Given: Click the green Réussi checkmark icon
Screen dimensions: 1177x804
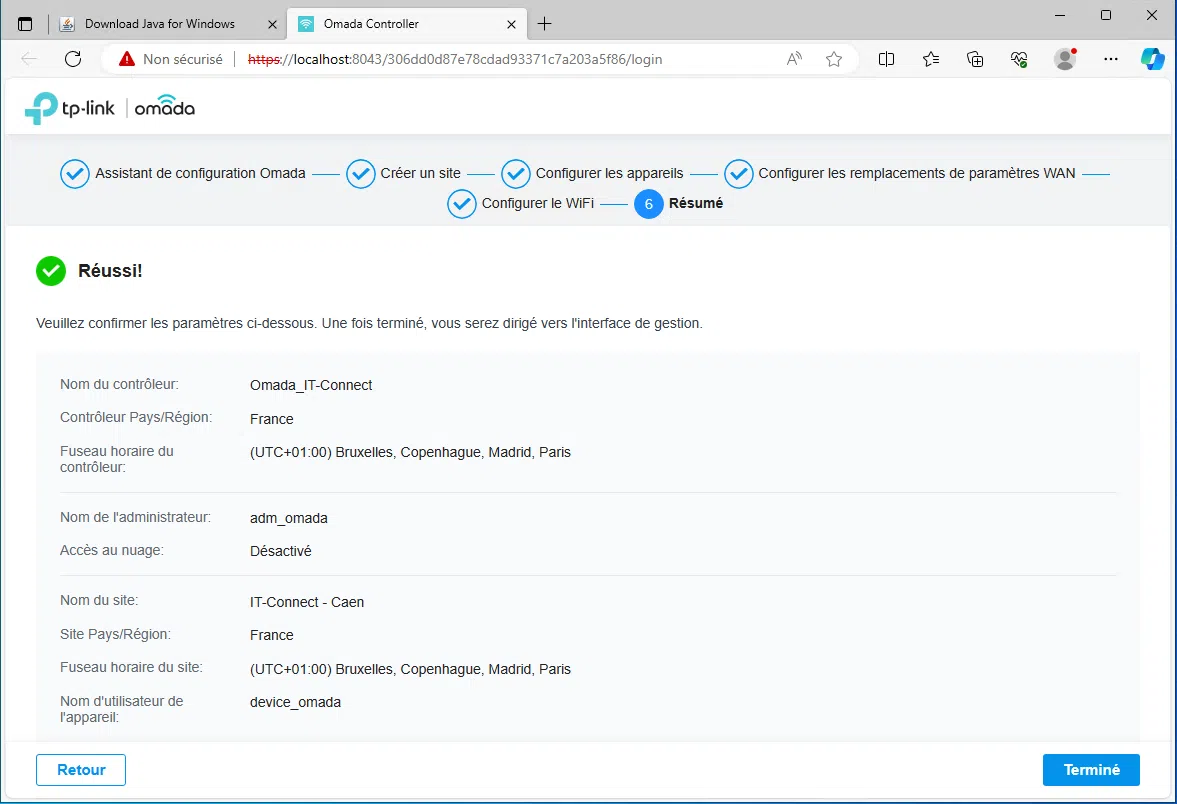Looking at the screenshot, I should click(x=51, y=271).
